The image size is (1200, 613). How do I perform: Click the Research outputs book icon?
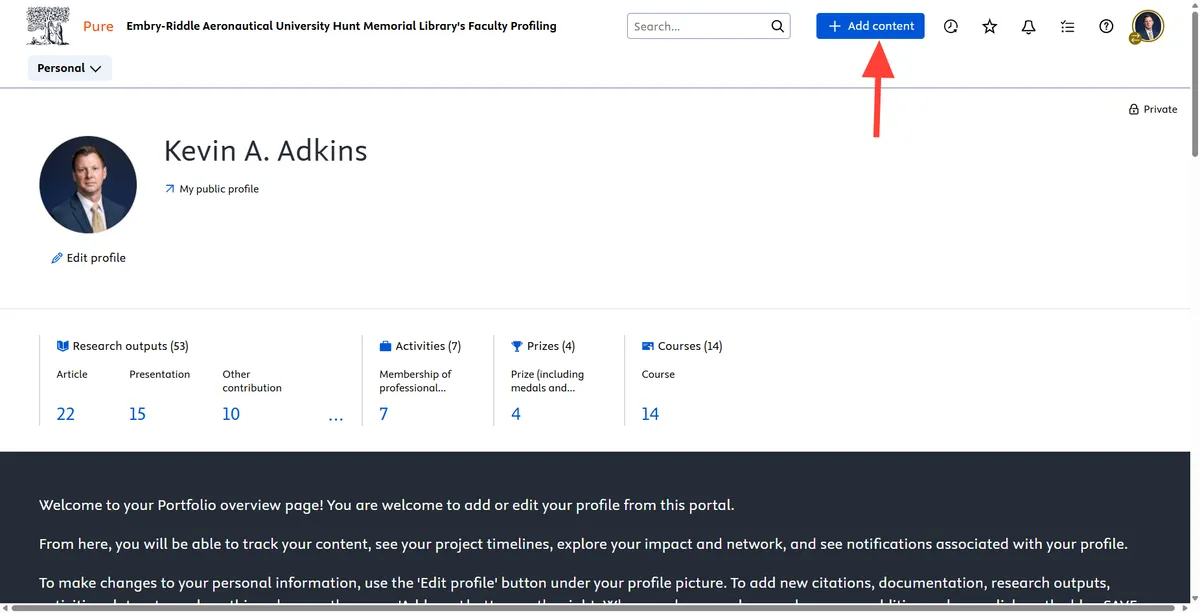click(x=62, y=346)
